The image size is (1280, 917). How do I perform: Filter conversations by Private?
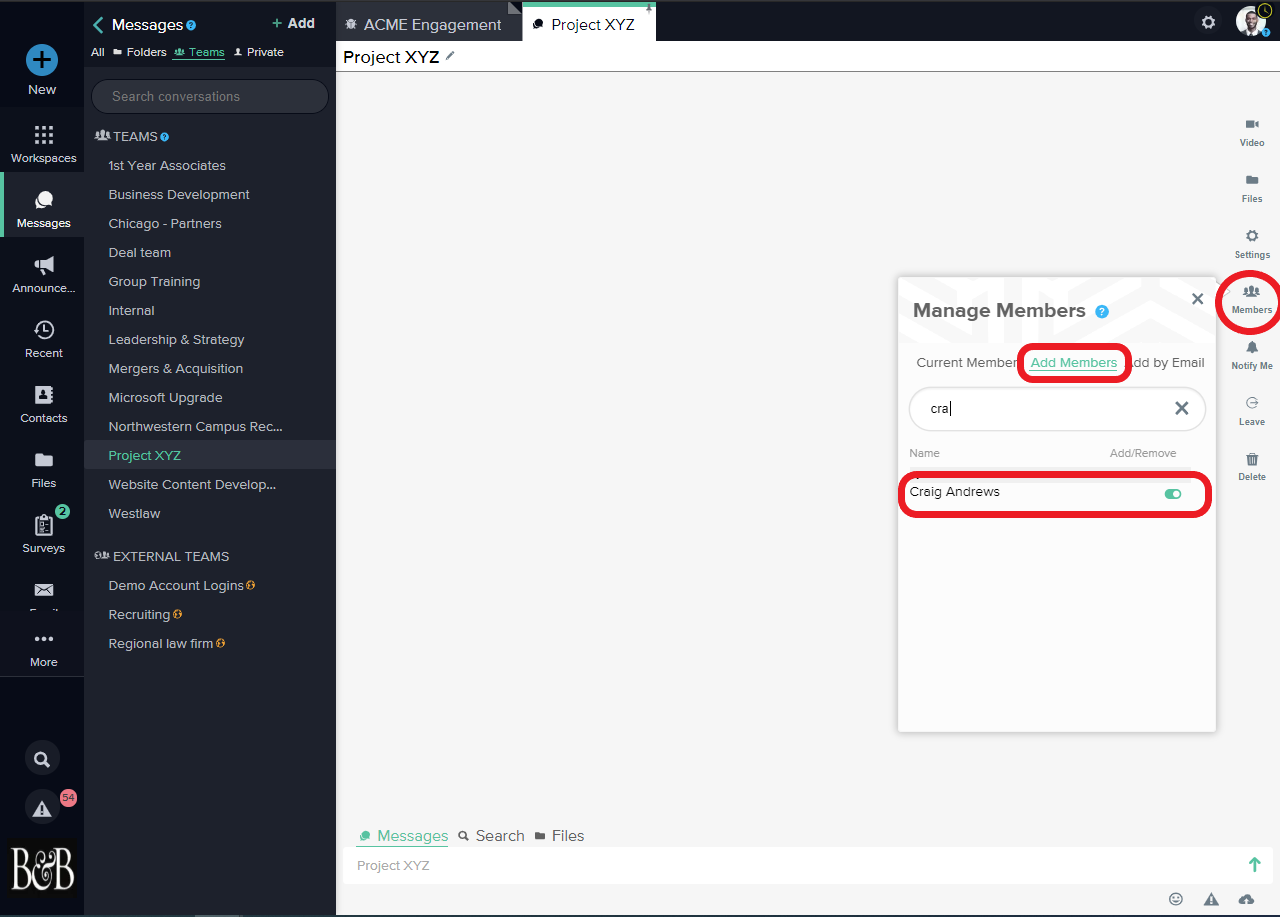coord(258,52)
